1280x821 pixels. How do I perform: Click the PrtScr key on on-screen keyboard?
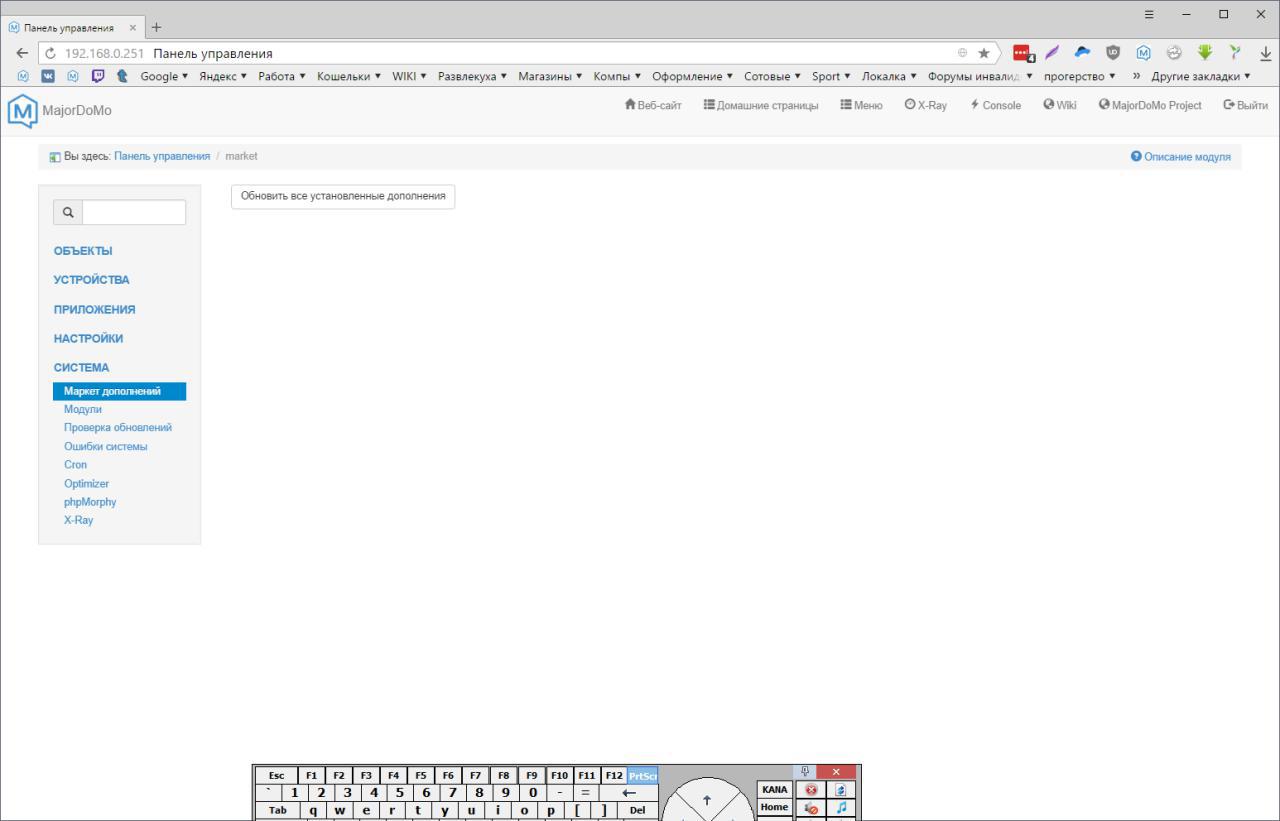click(642, 775)
